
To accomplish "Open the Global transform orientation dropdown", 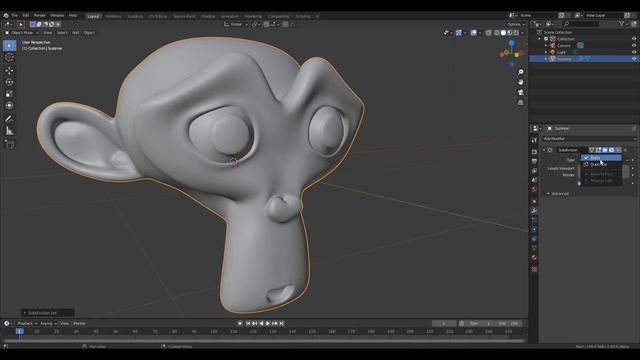I will pyautogui.click(x=236, y=24).
